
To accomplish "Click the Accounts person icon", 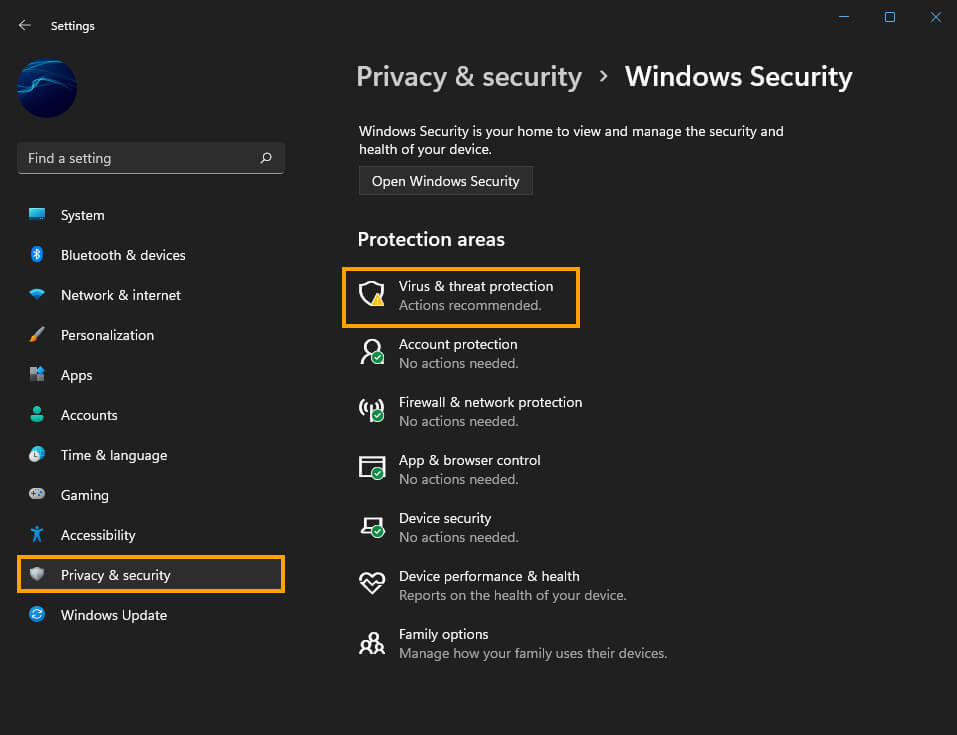I will [x=37, y=415].
